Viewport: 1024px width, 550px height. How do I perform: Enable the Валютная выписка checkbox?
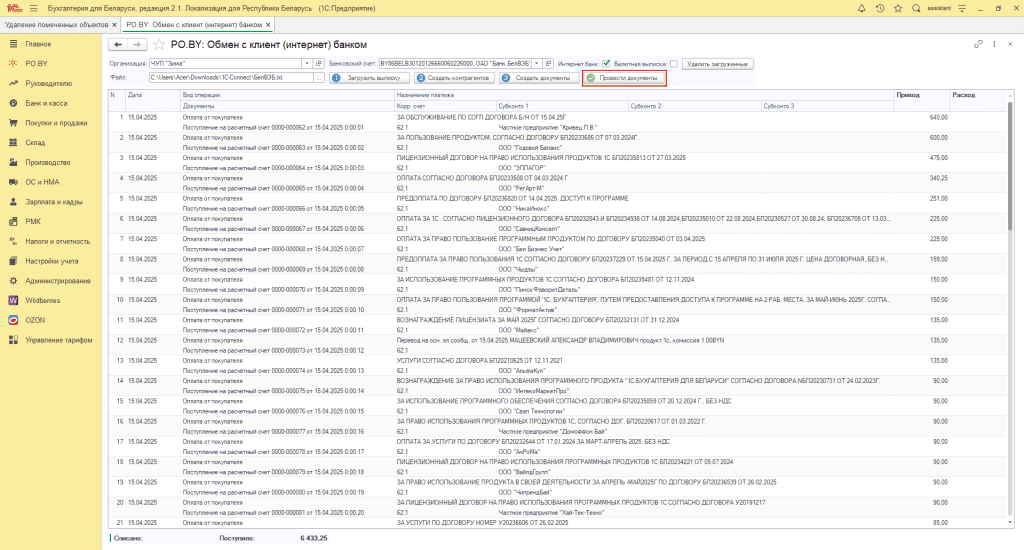coord(673,64)
